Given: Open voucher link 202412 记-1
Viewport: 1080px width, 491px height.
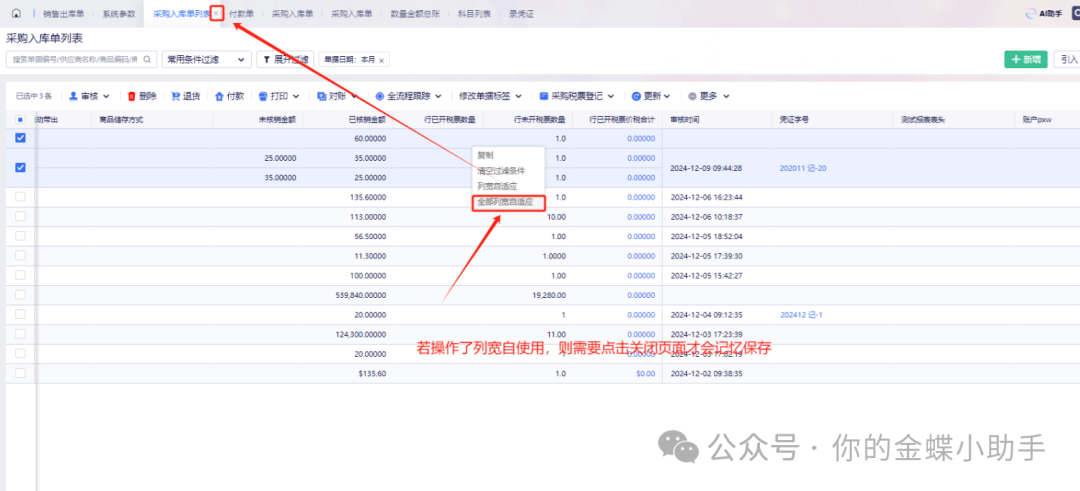Looking at the screenshot, I should pos(801,315).
